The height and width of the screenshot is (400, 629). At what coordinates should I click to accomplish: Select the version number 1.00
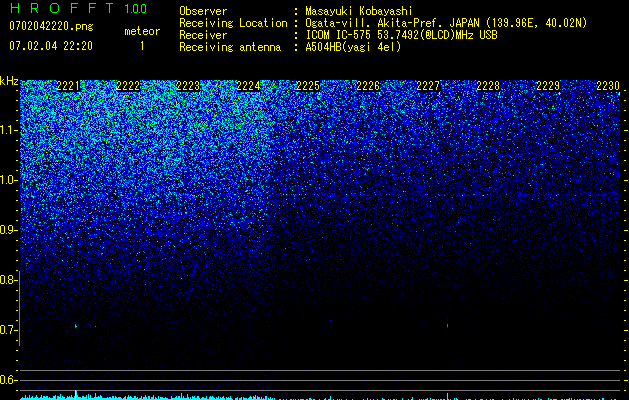[x=136, y=9]
